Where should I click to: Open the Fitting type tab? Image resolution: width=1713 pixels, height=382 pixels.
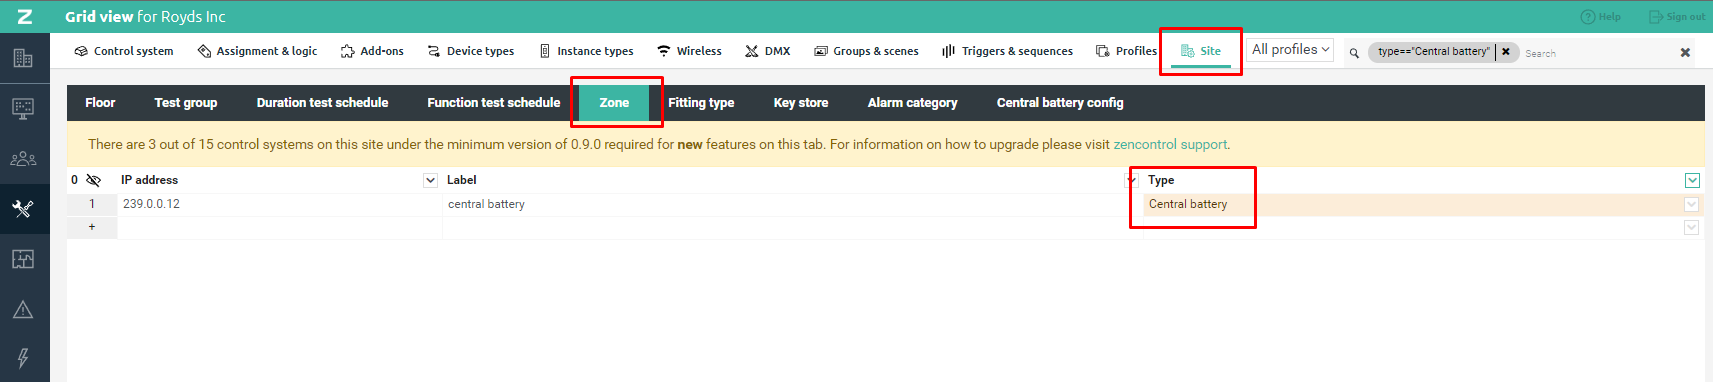point(701,103)
